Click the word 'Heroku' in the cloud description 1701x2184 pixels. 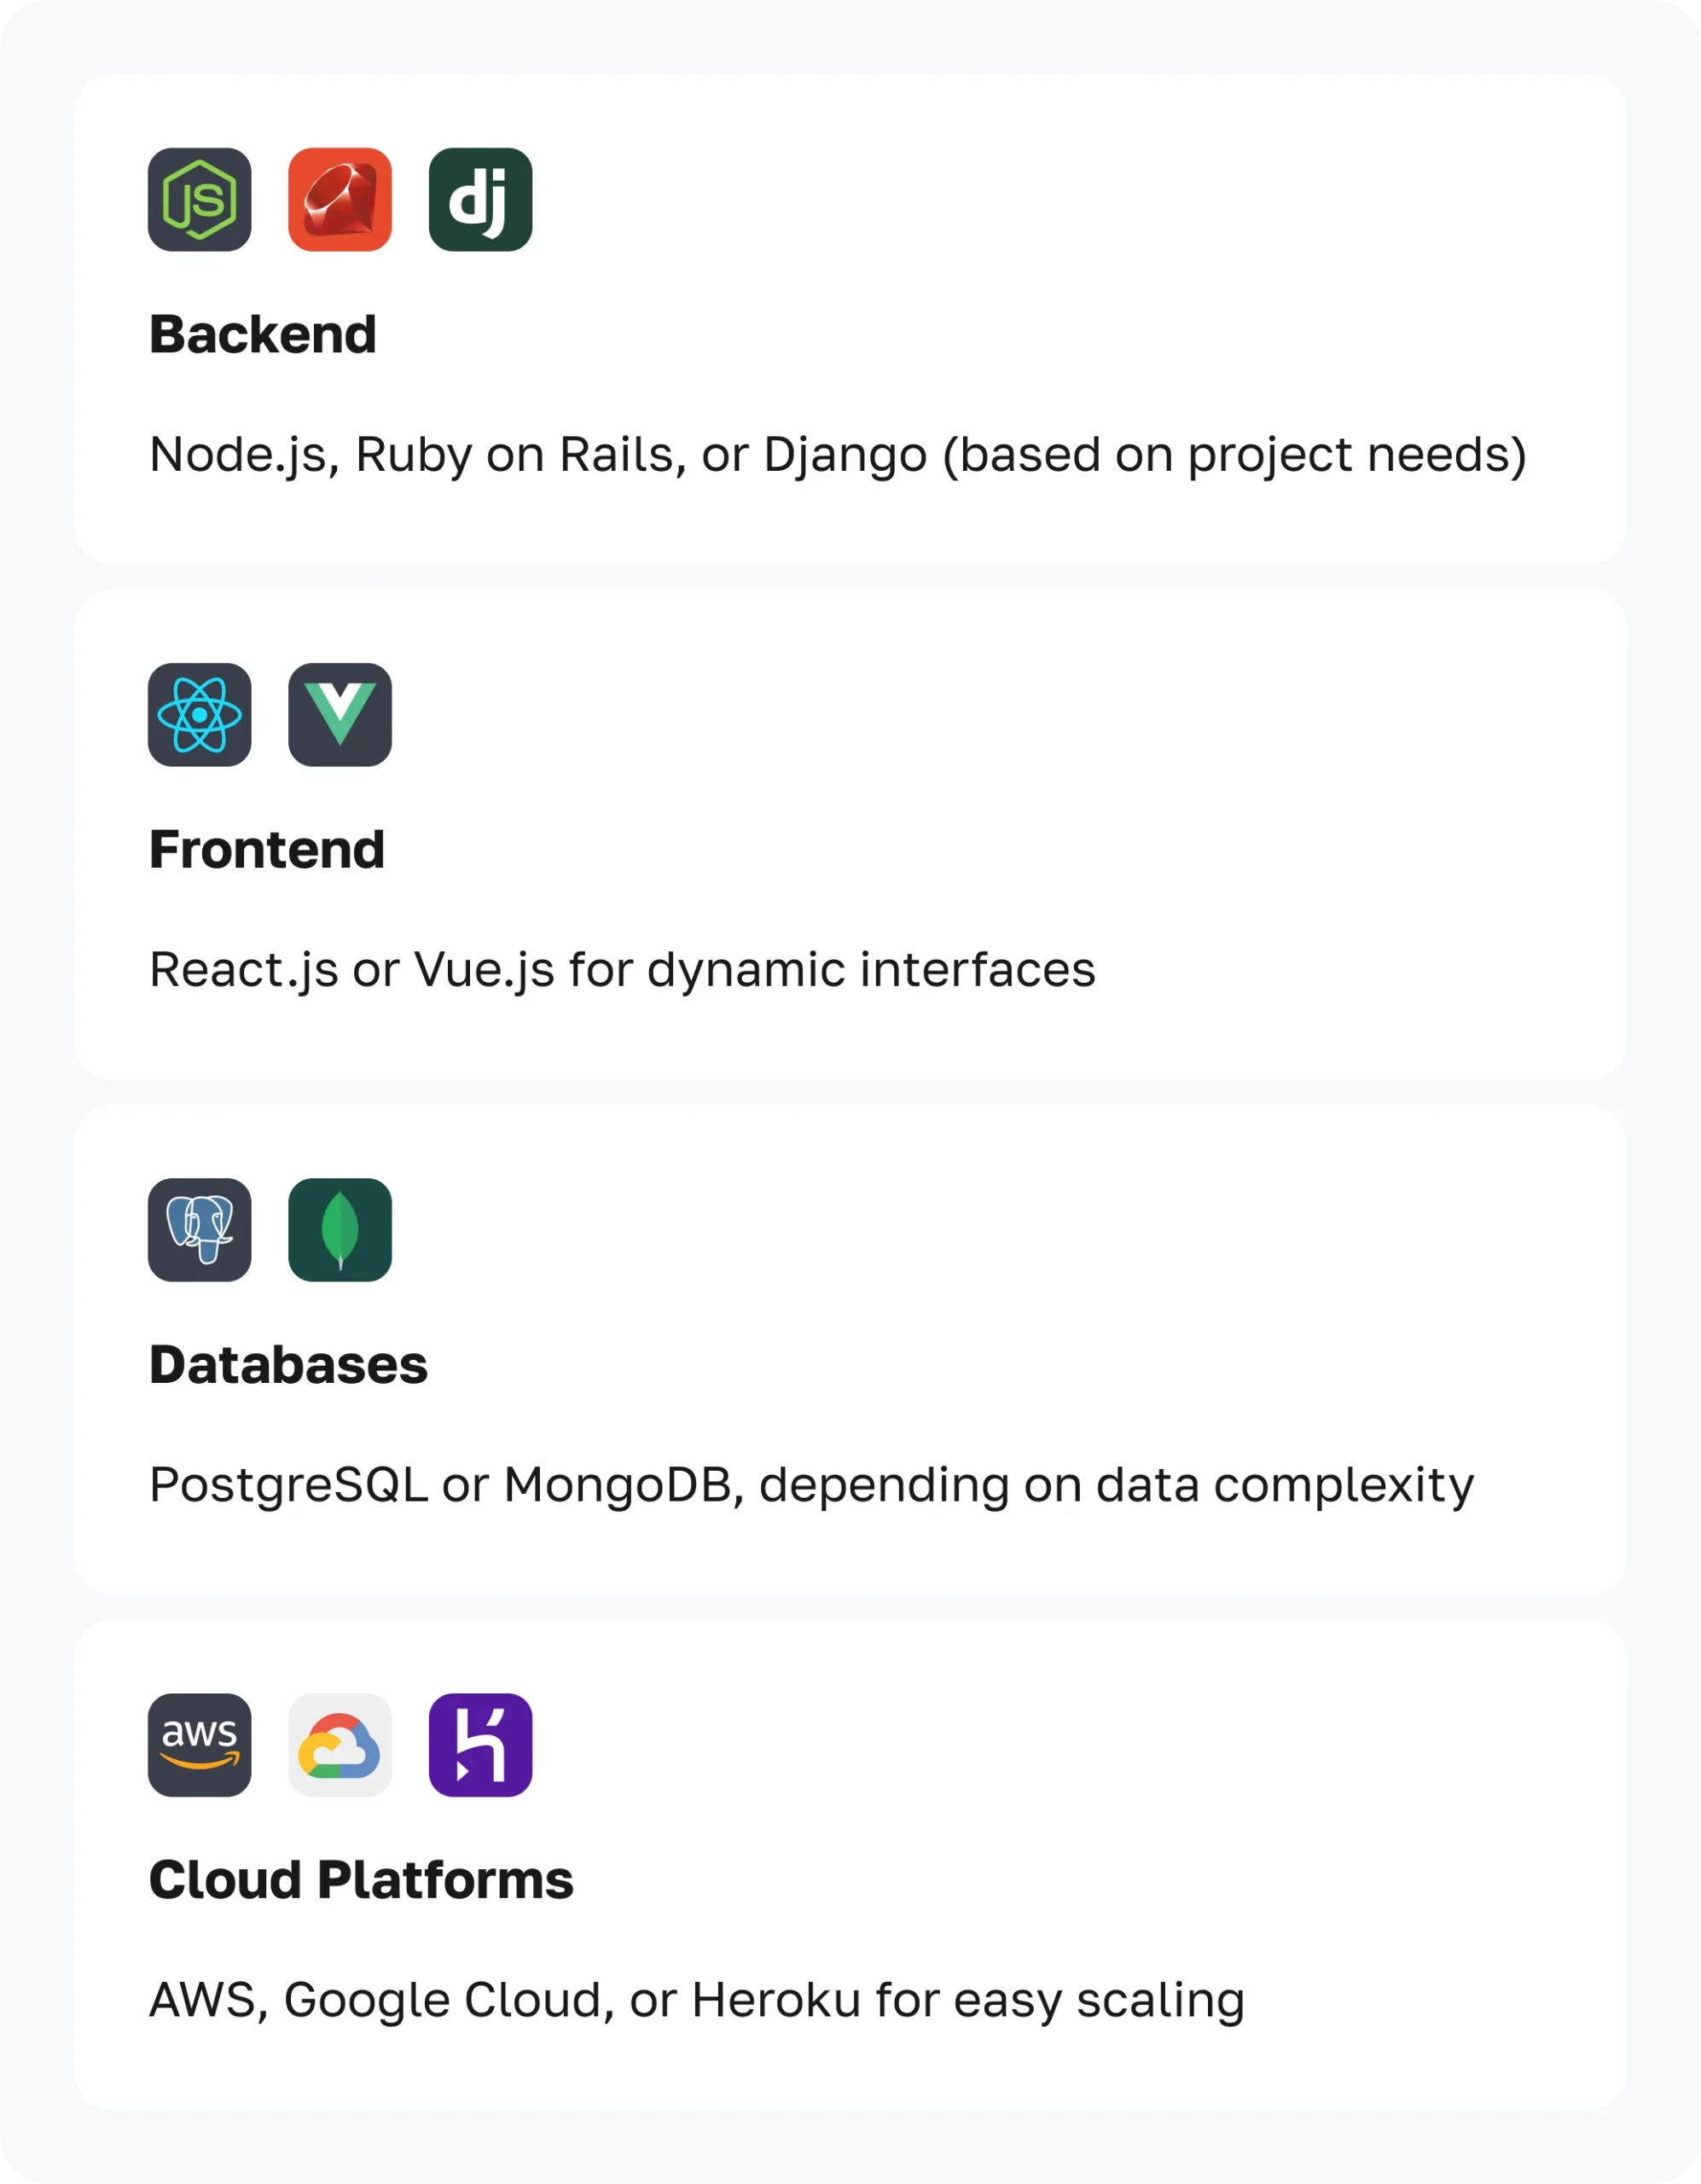(x=775, y=1999)
